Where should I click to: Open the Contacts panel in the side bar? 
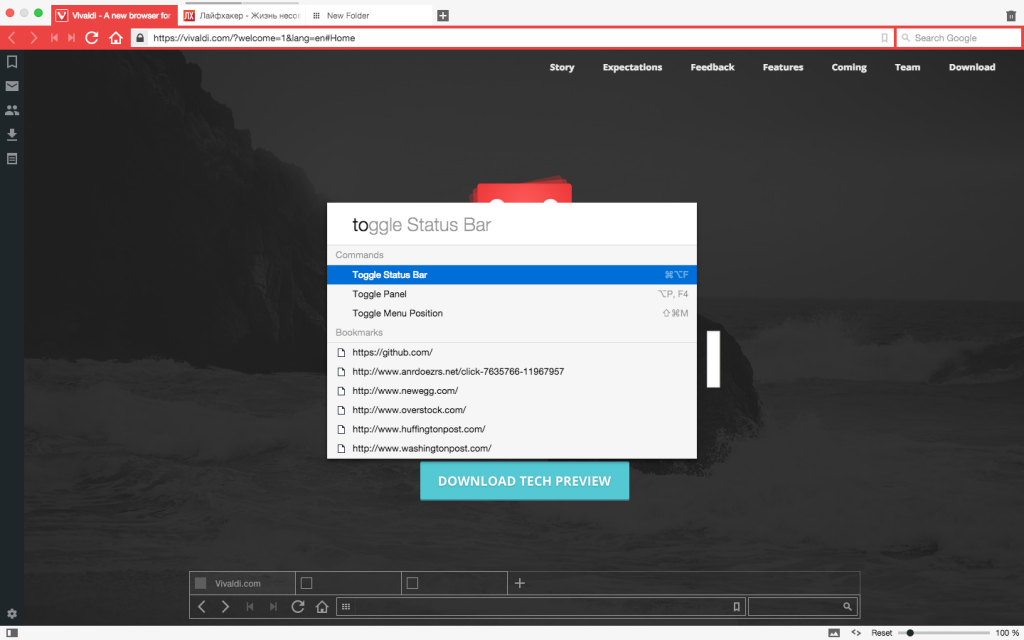(12, 110)
